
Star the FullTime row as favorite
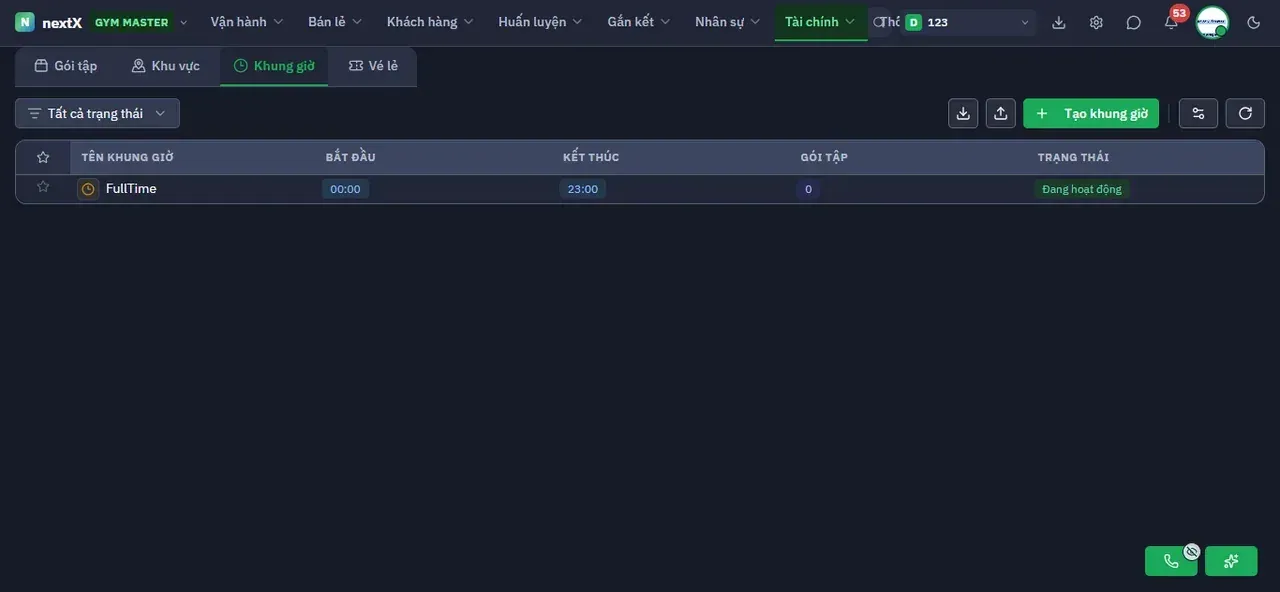click(x=43, y=187)
